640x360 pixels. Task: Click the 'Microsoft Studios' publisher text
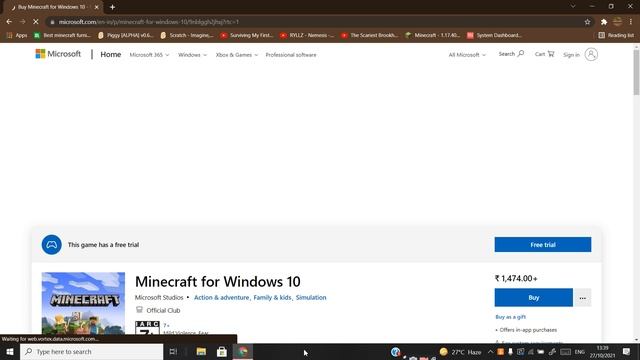(159, 298)
